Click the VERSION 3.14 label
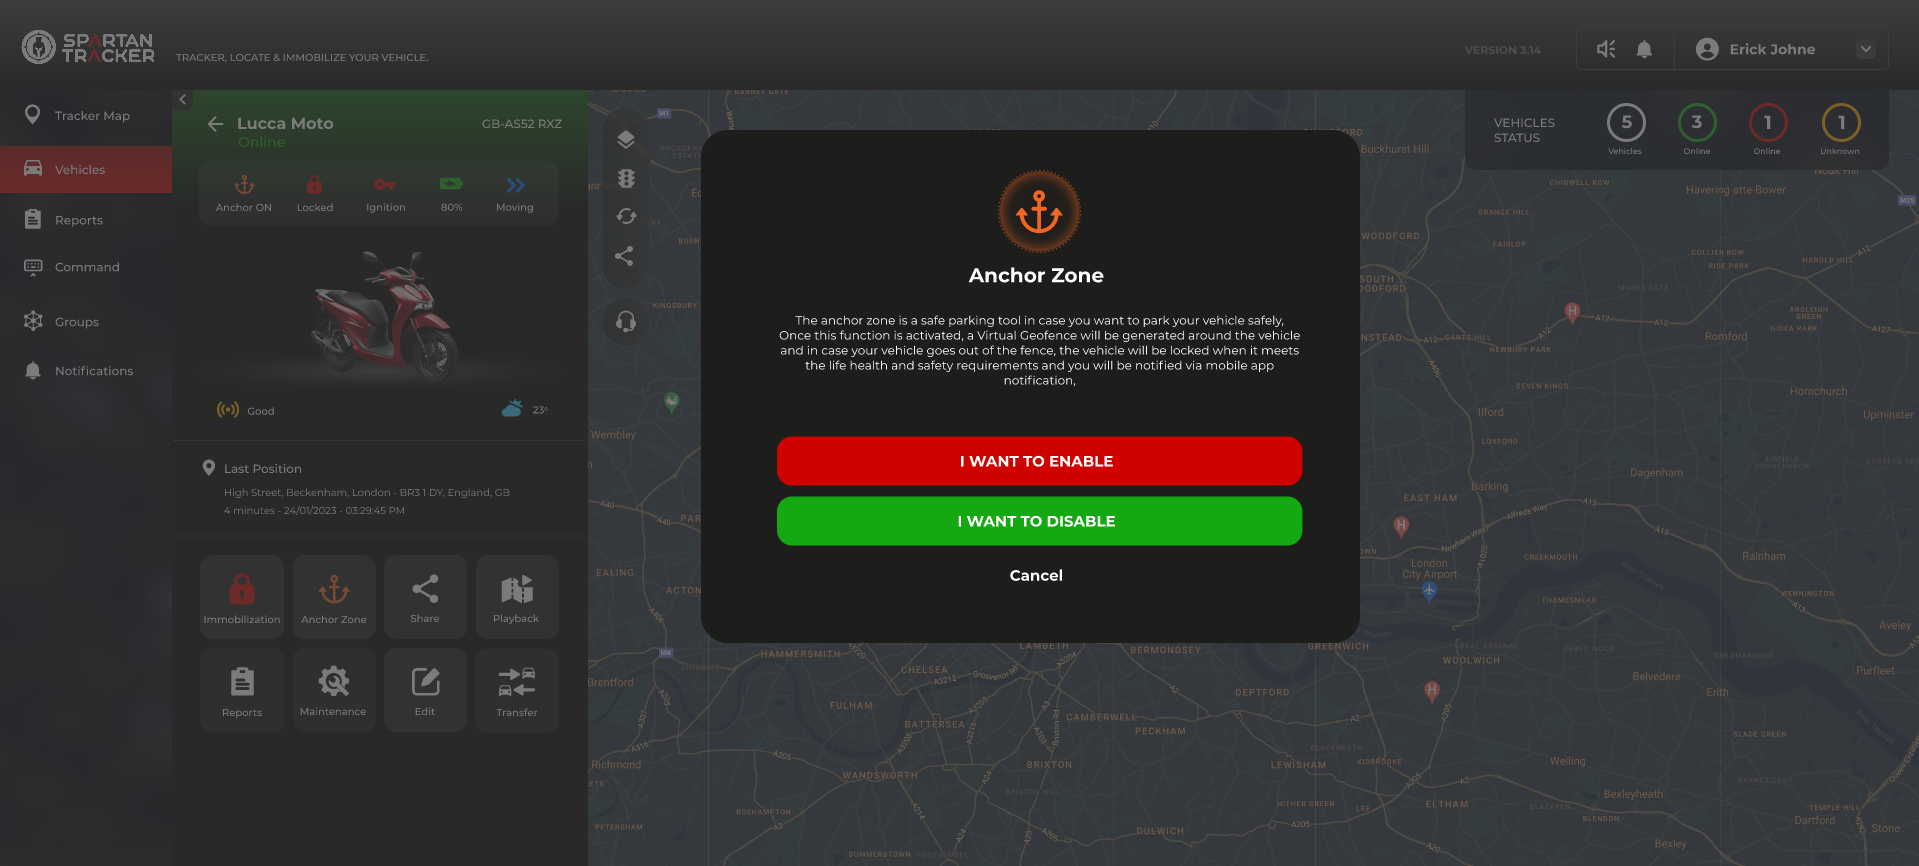1919x866 pixels. pyautogui.click(x=1502, y=50)
